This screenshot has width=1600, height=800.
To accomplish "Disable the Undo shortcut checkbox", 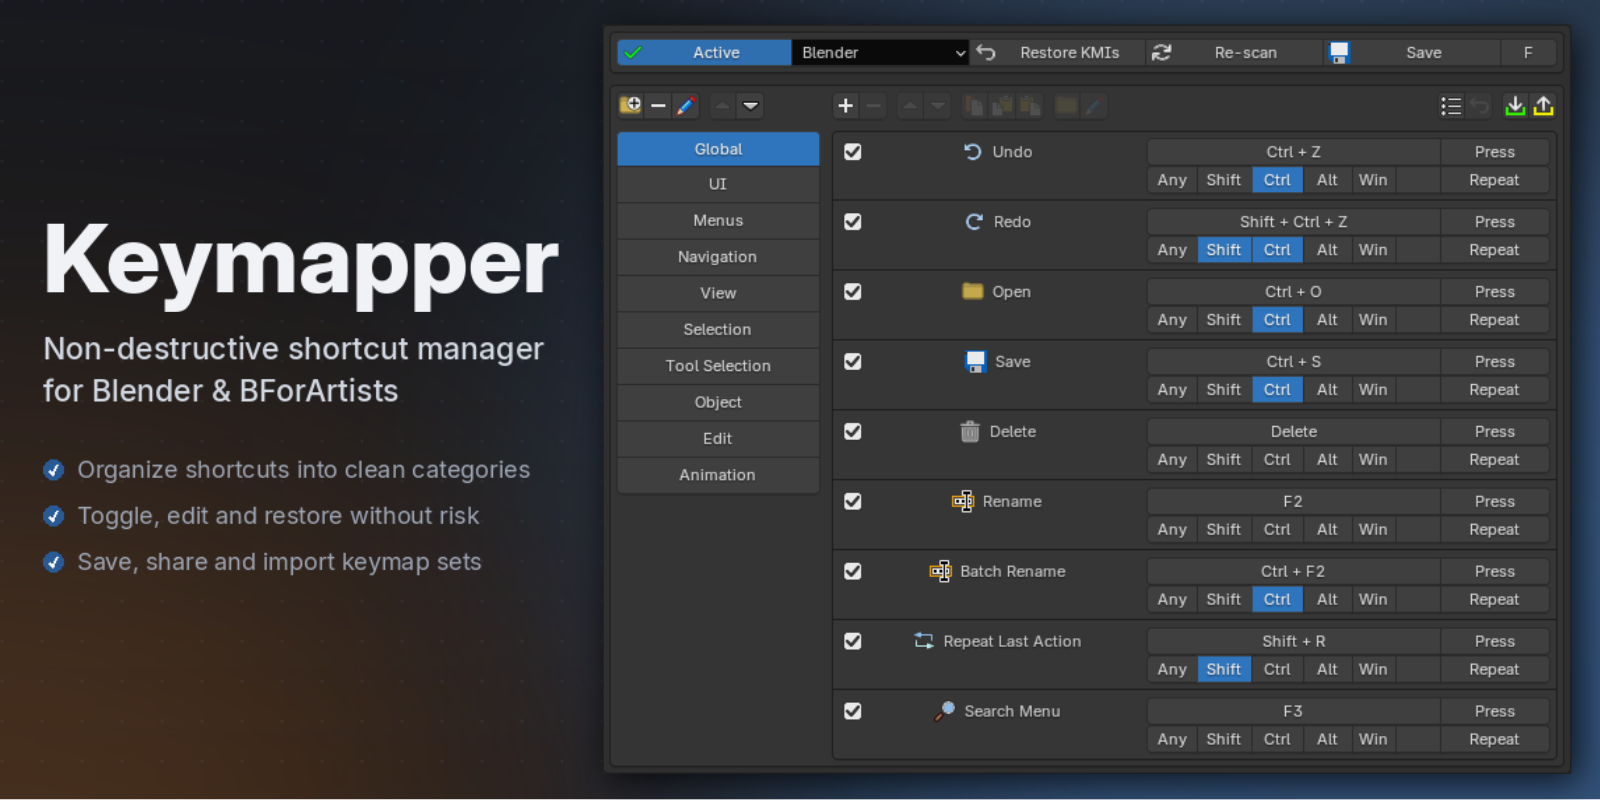I will 853,152.
